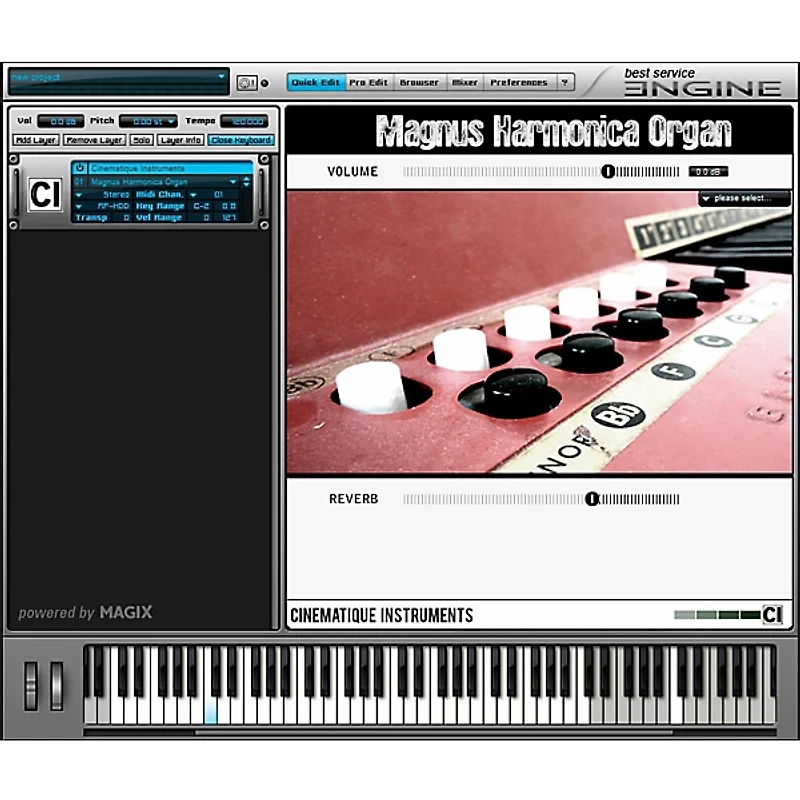
Task: Click the keyboard horizontal scrollbar
Action: 433,733
